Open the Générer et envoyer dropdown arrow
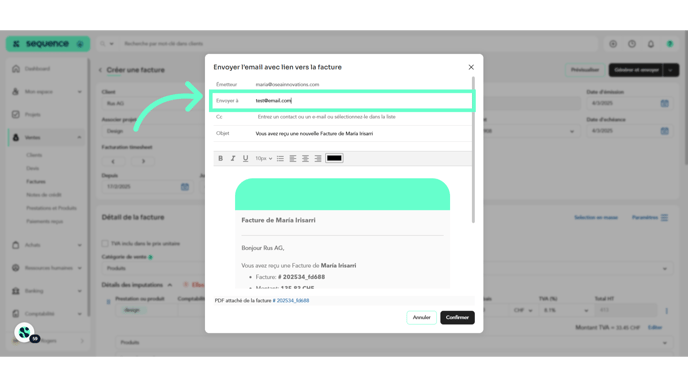 pos(671,70)
